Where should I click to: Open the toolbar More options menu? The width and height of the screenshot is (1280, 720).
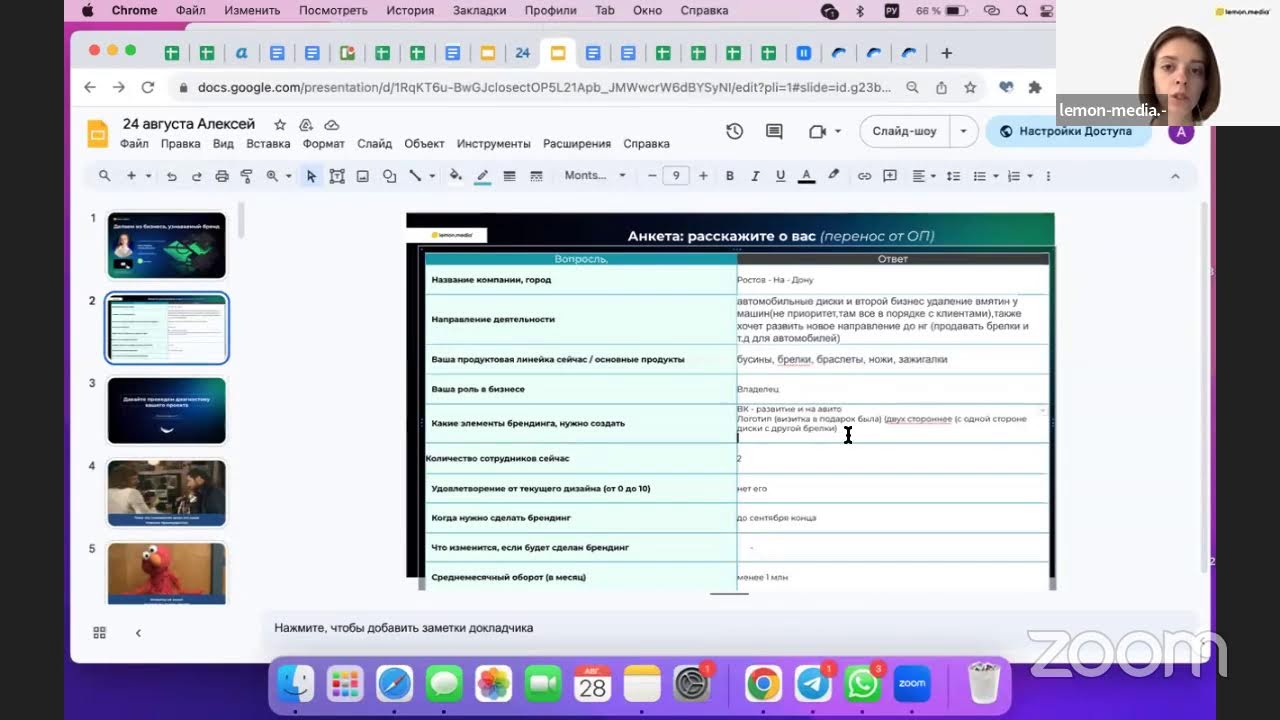click(x=1048, y=176)
